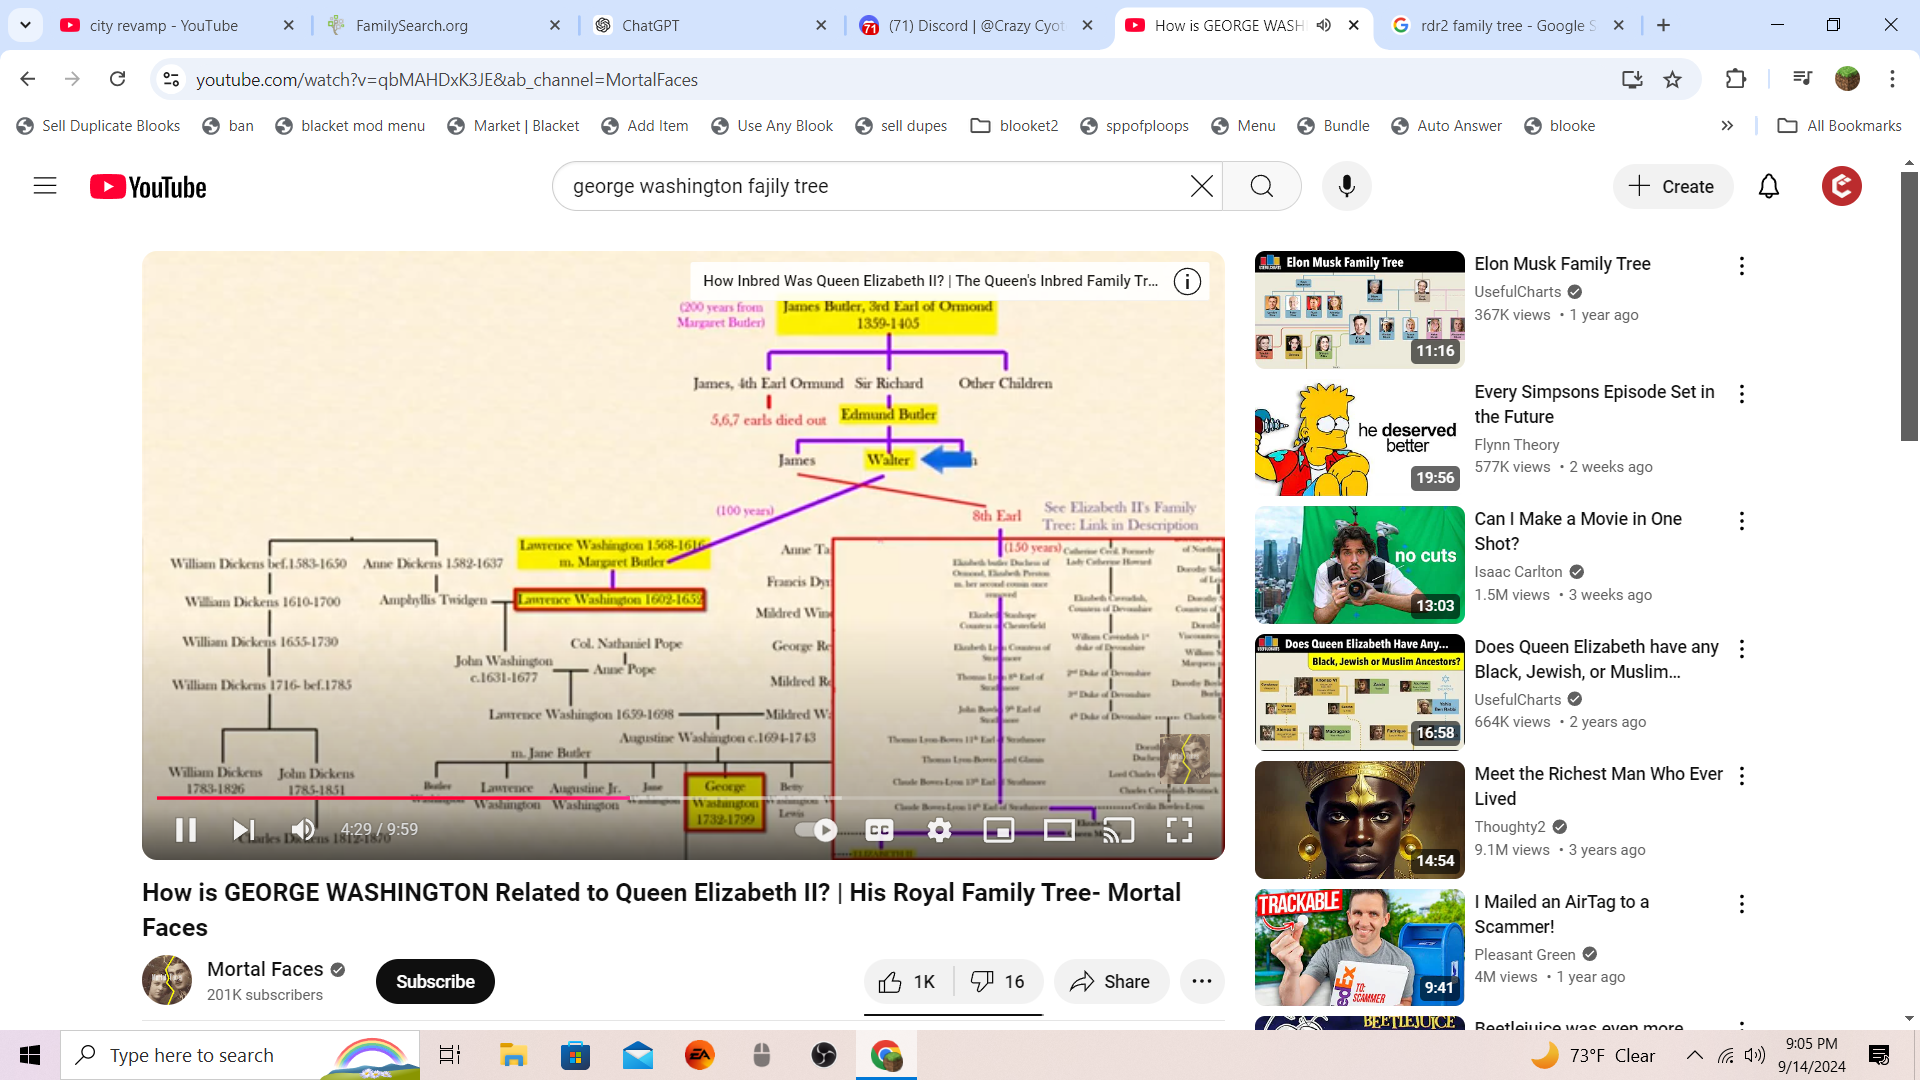The image size is (1920, 1080).
Task: Start voice search with microphone
Action: pyautogui.click(x=1346, y=186)
